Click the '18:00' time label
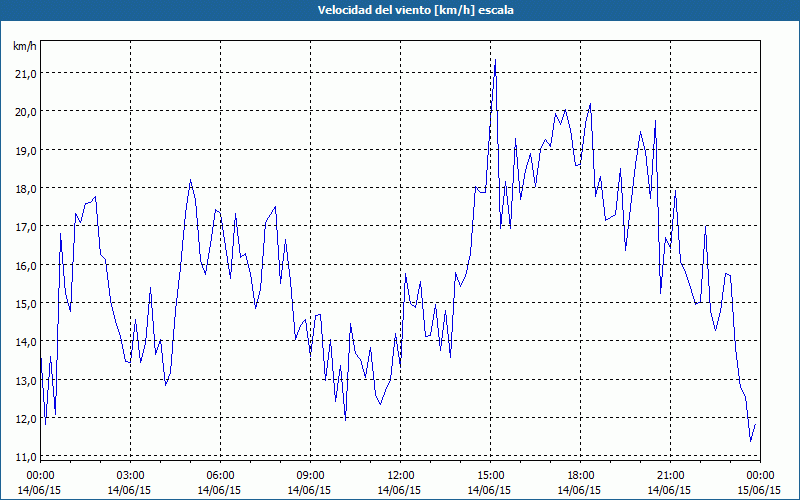Screen dimensions: 800x500 coord(581,476)
